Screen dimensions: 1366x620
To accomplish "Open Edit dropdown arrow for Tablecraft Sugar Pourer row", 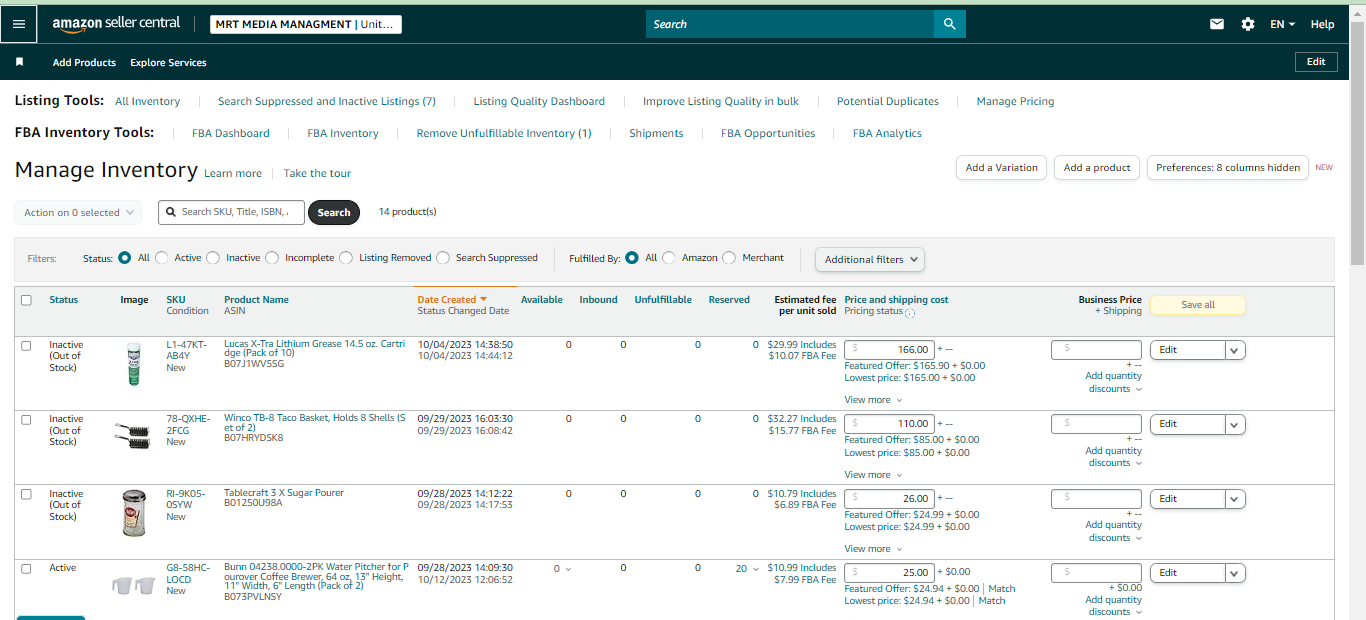I will pos(1236,499).
